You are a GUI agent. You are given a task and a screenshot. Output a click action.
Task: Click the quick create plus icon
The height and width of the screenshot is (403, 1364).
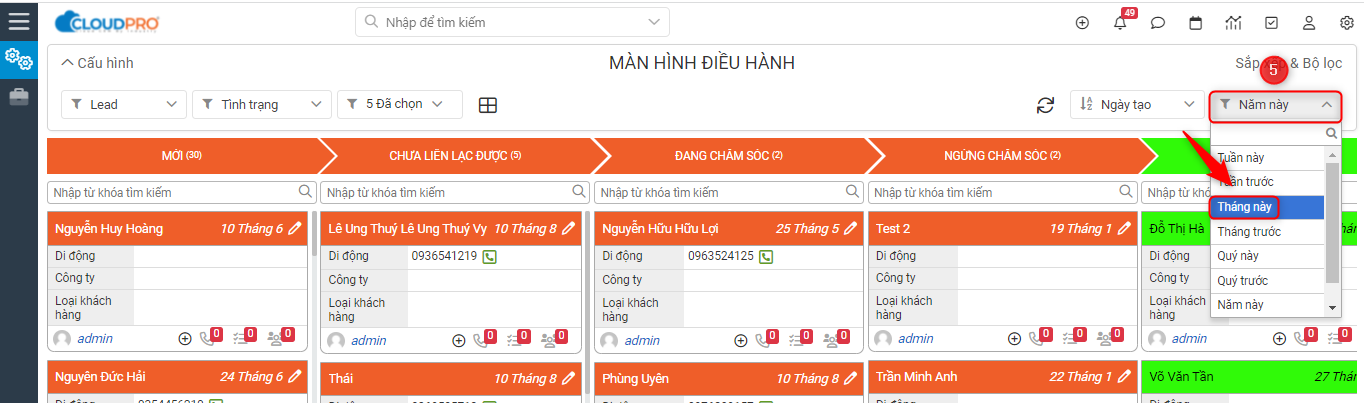pyautogui.click(x=1082, y=23)
